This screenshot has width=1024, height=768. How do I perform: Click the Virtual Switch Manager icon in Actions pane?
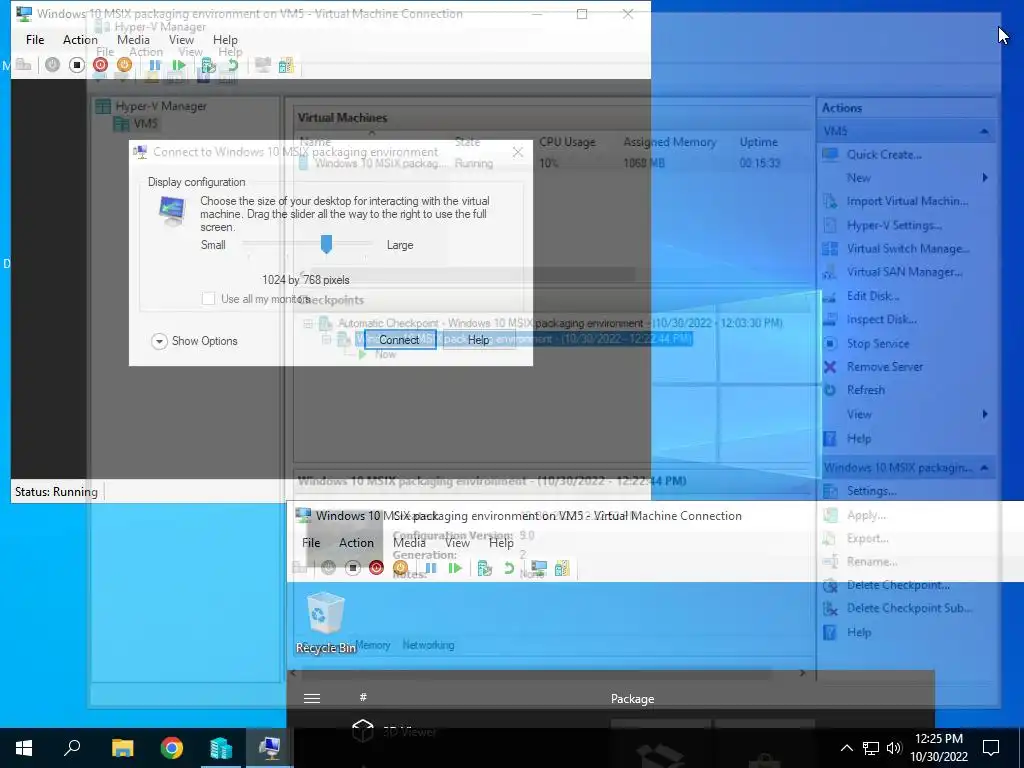[830, 248]
